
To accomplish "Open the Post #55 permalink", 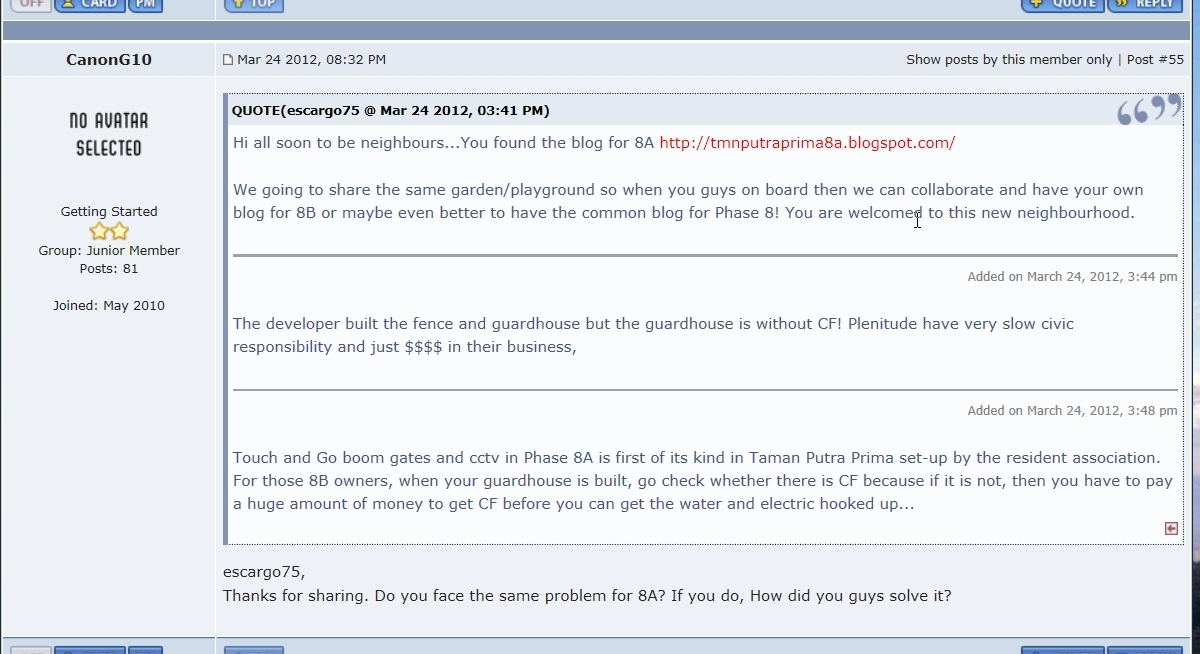I will coord(1155,60).
